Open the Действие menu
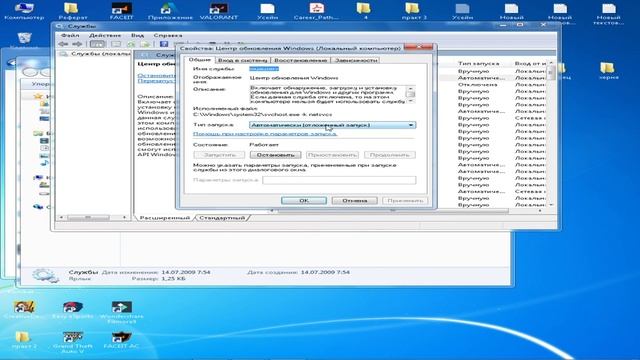The height and width of the screenshot is (360, 640). 105,36
